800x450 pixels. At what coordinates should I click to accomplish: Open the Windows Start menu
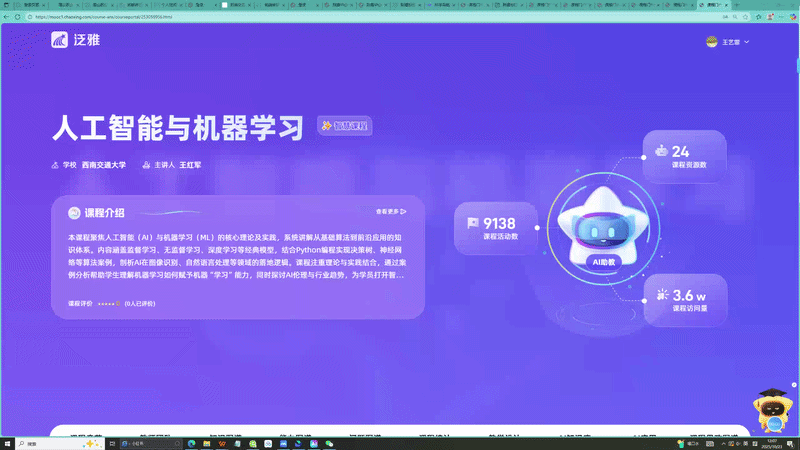7,444
